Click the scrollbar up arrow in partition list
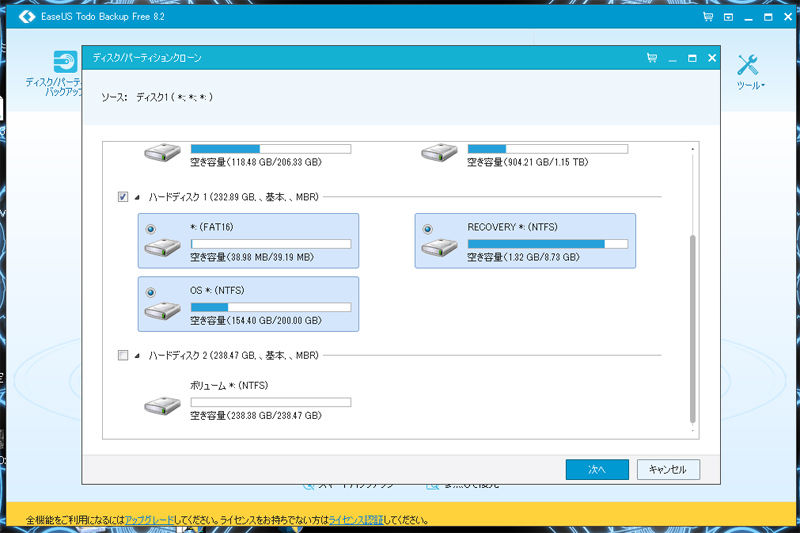800x533 pixels. [692, 149]
